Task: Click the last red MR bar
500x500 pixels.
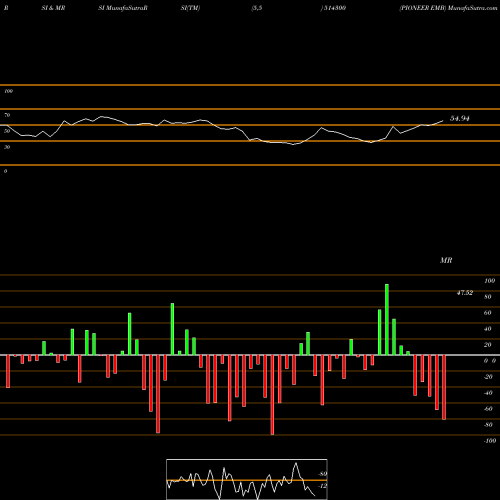Action: point(444,387)
